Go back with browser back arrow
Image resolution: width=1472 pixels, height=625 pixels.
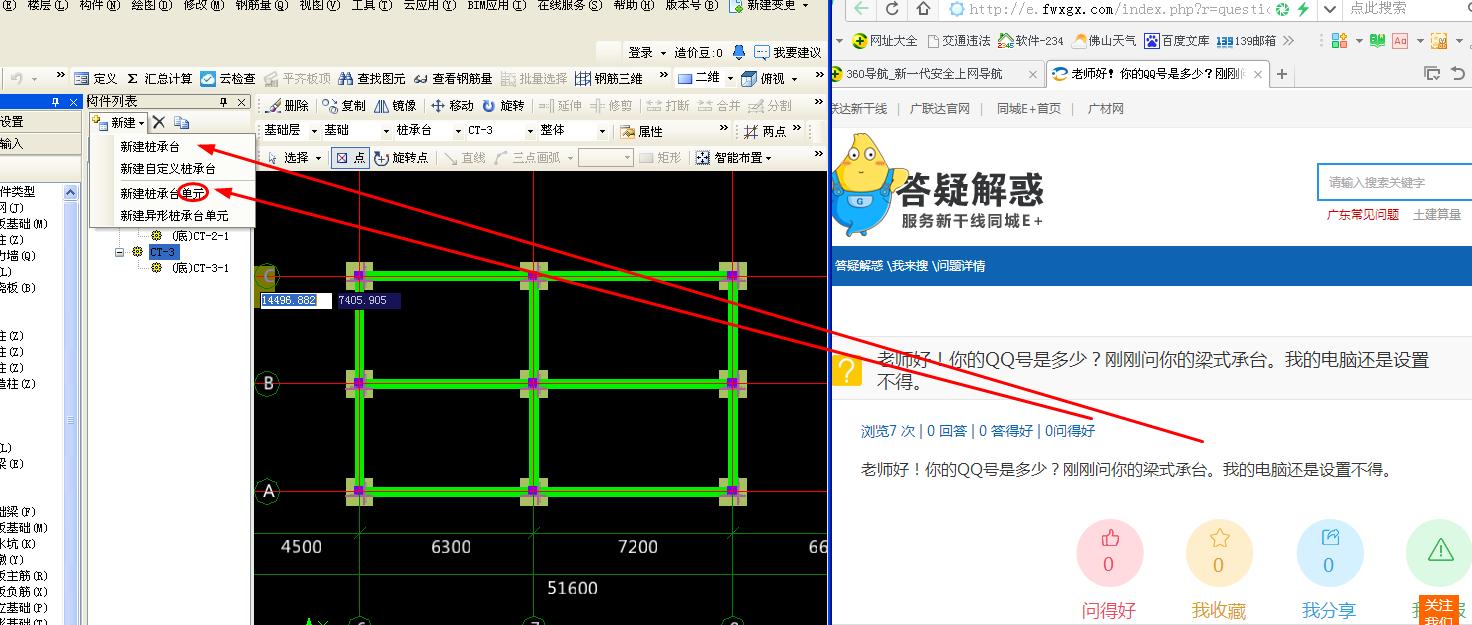(861, 9)
